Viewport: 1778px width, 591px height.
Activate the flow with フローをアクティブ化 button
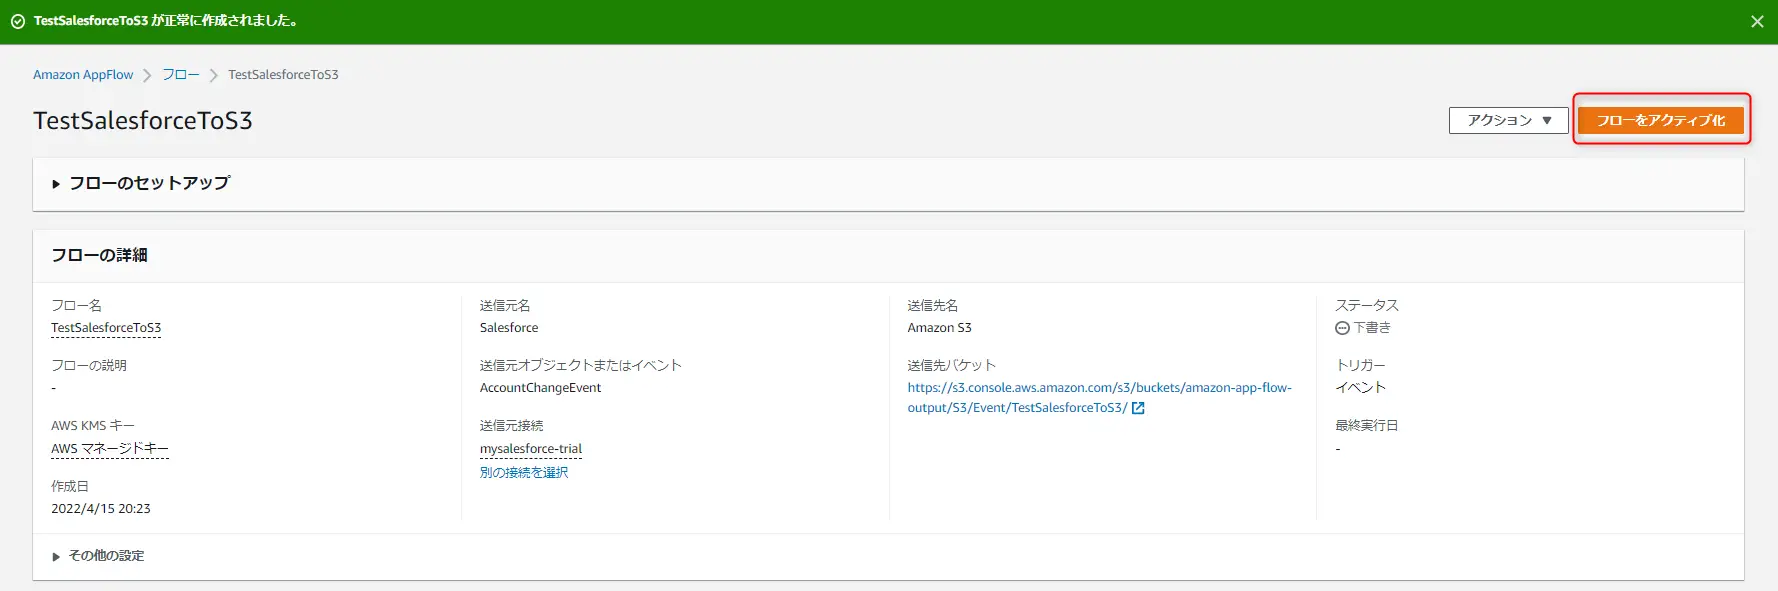coord(1661,120)
